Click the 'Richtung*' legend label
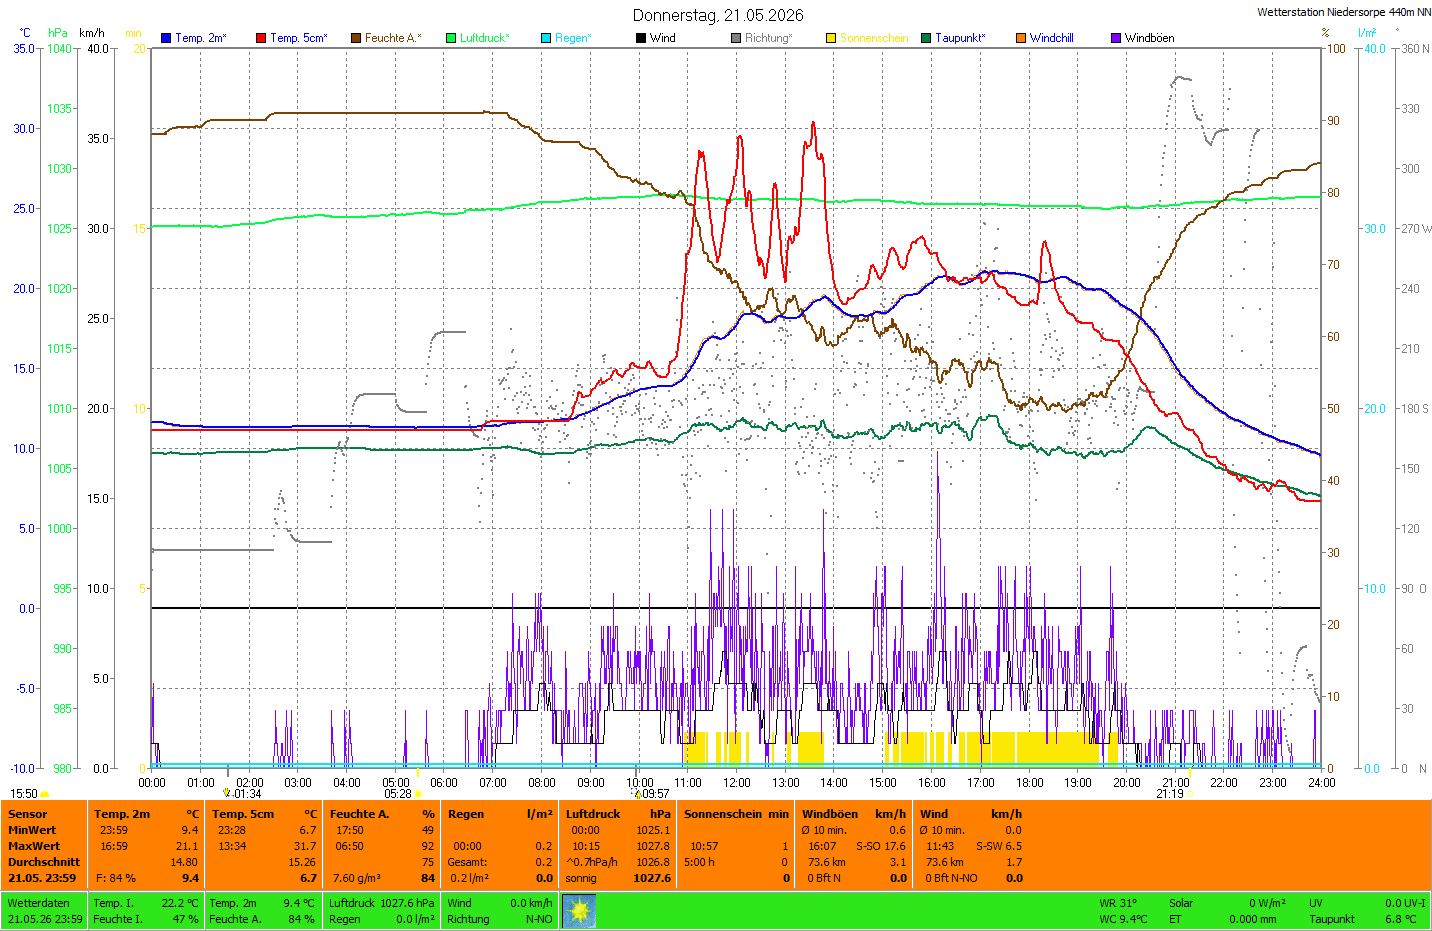This screenshot has height=931, width=1432. click(769, 38)
